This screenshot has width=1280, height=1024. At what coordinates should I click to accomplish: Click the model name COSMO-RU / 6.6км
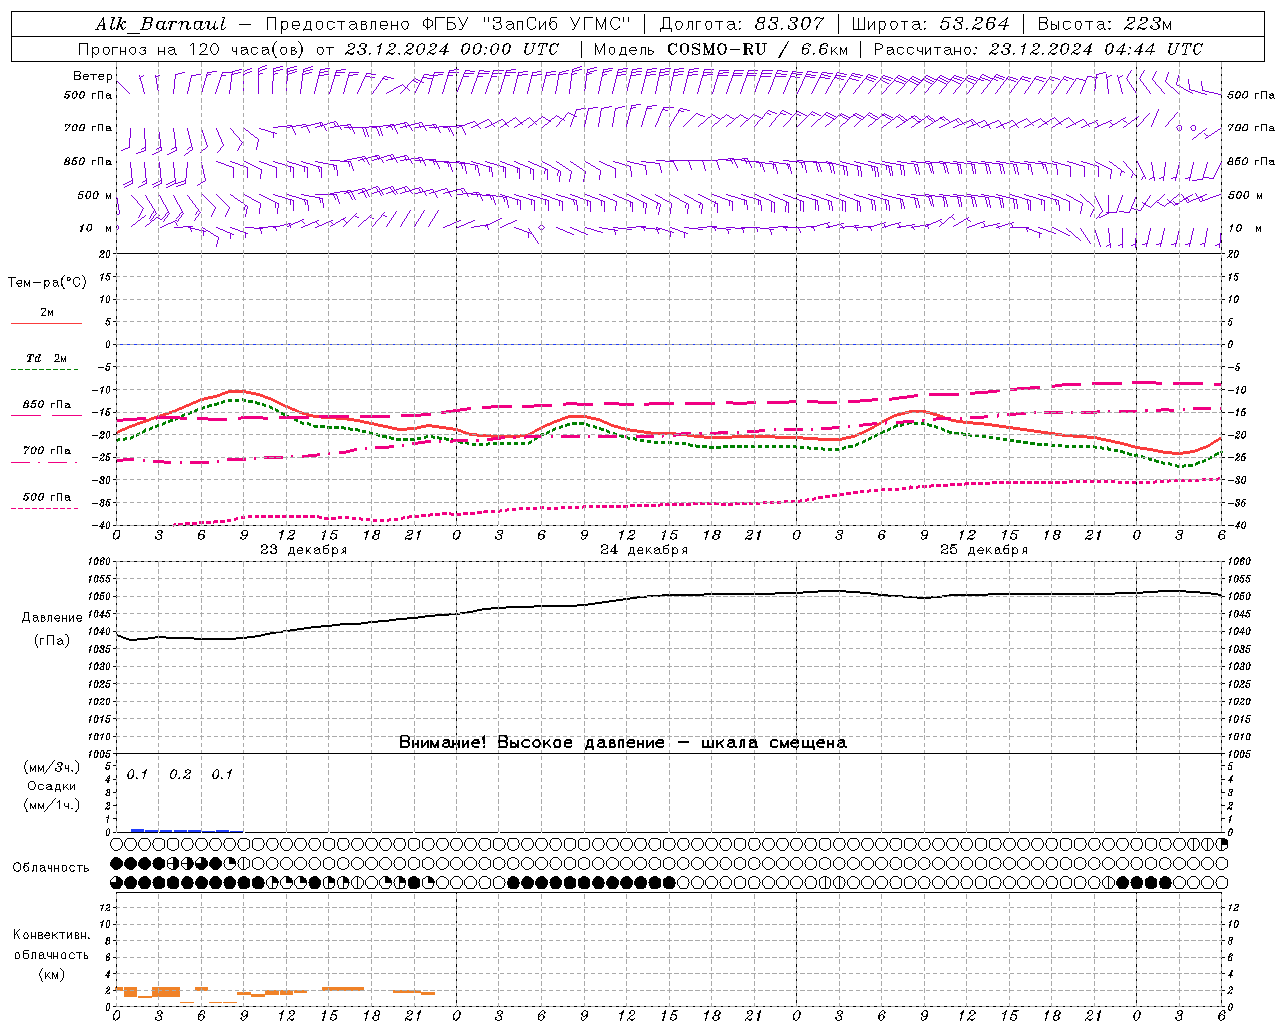pos(757,49)
